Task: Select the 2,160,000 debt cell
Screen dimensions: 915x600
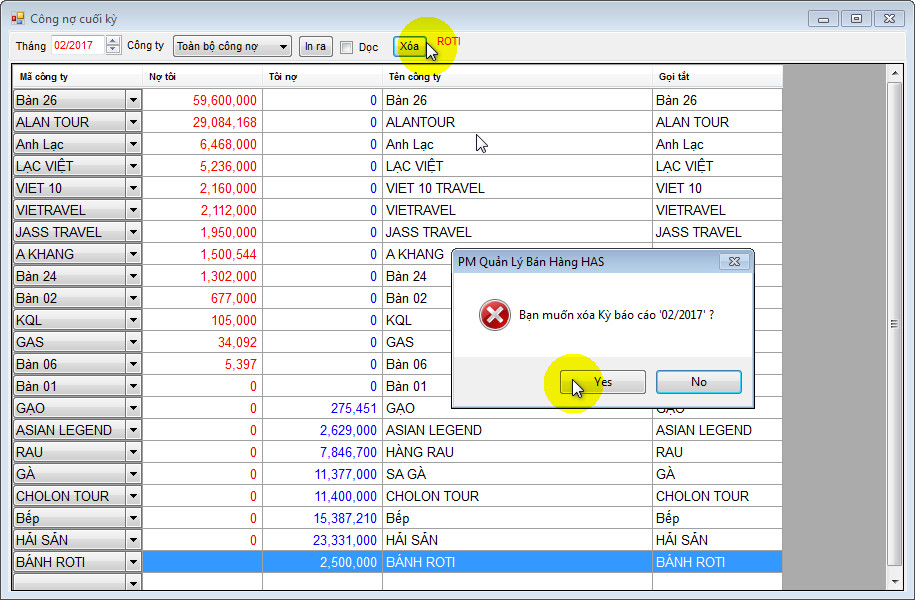Action: pos(202,188)
